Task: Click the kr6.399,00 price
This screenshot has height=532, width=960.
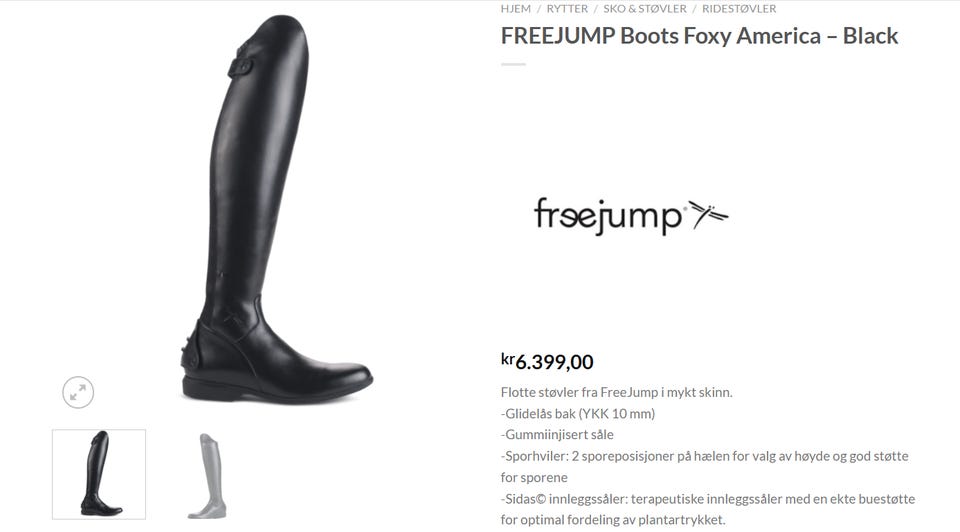Action: [547, 361]
